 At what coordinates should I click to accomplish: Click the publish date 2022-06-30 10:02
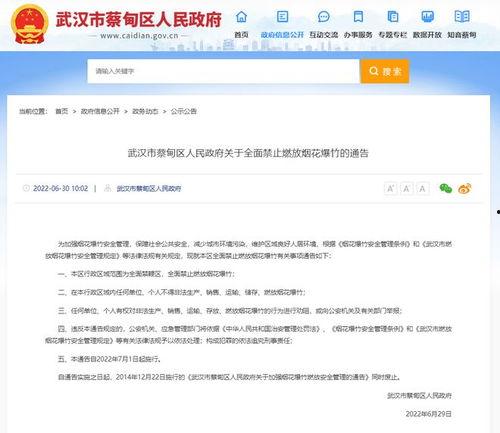point(60,188)
